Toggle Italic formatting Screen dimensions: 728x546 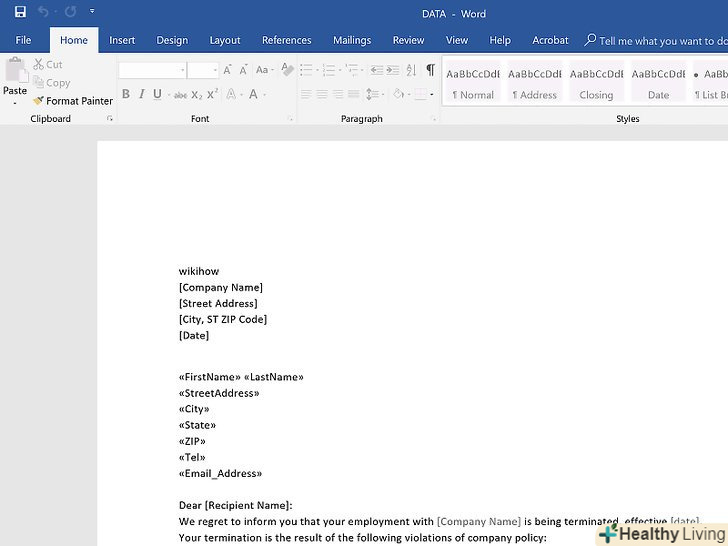(141, 95)
